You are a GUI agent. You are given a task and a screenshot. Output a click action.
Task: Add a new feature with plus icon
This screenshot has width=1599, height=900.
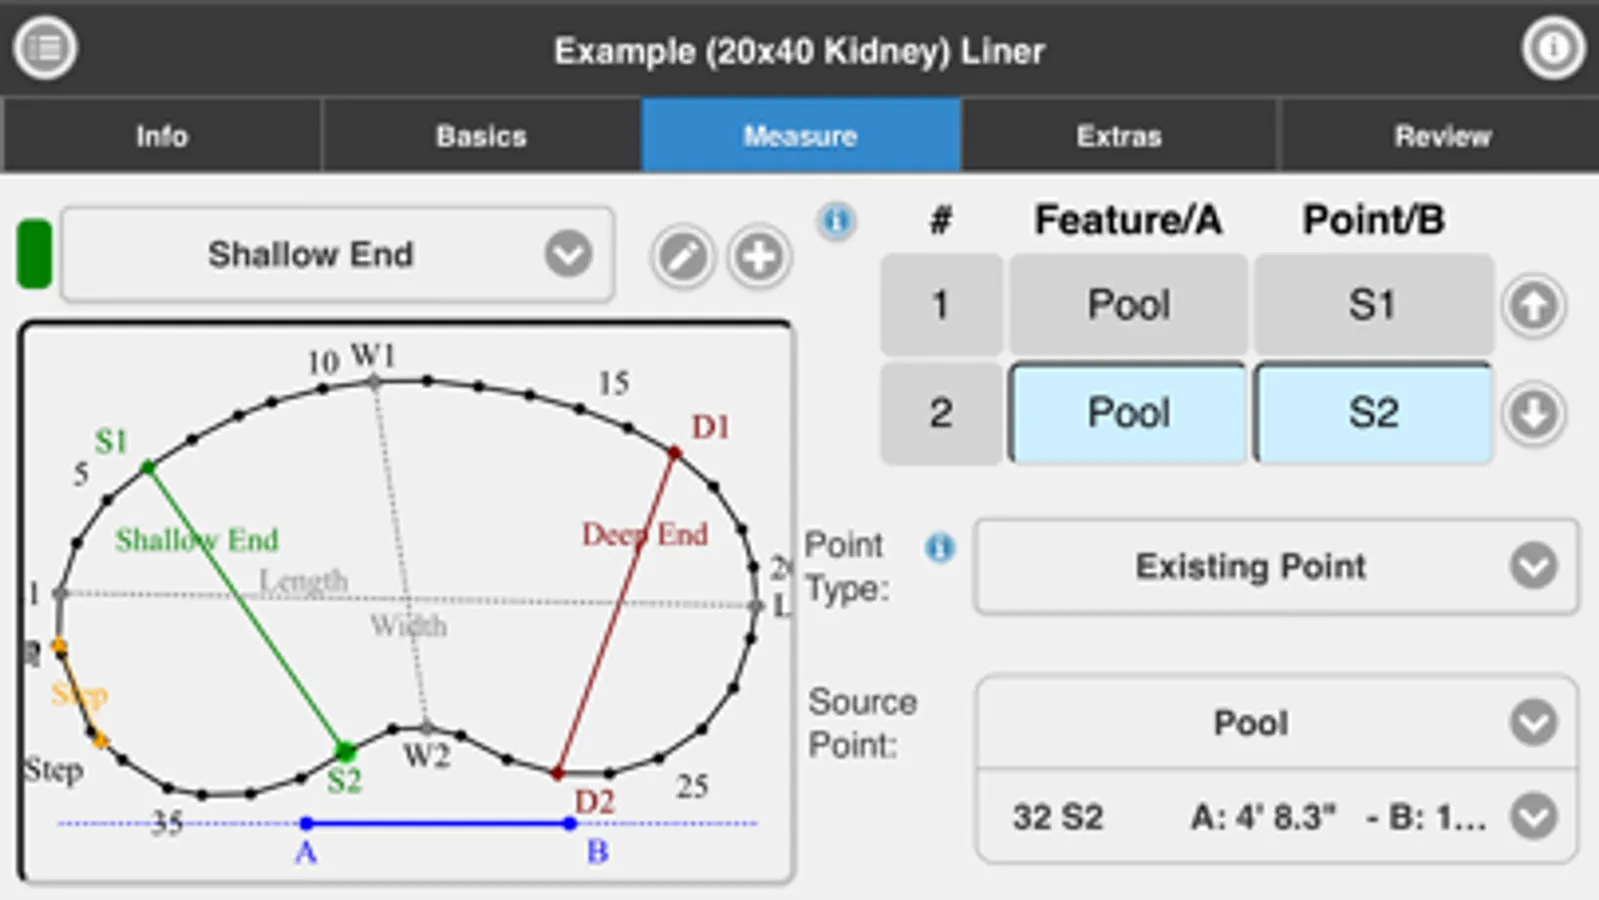click(759, 257)
